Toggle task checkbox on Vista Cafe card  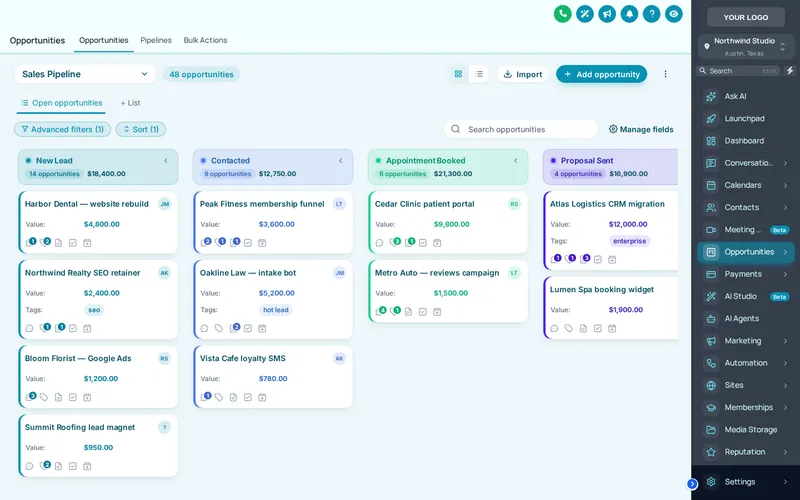[x=248, y=397]
